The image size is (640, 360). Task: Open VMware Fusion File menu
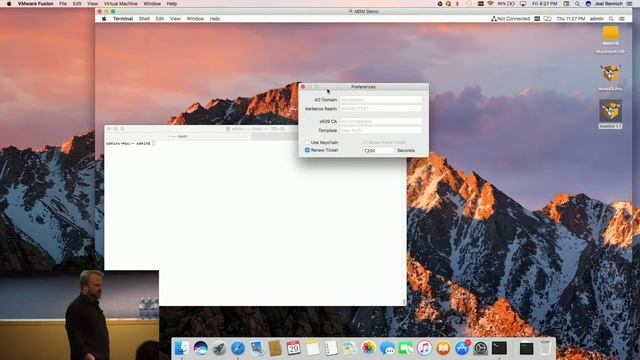pos(63,4)
